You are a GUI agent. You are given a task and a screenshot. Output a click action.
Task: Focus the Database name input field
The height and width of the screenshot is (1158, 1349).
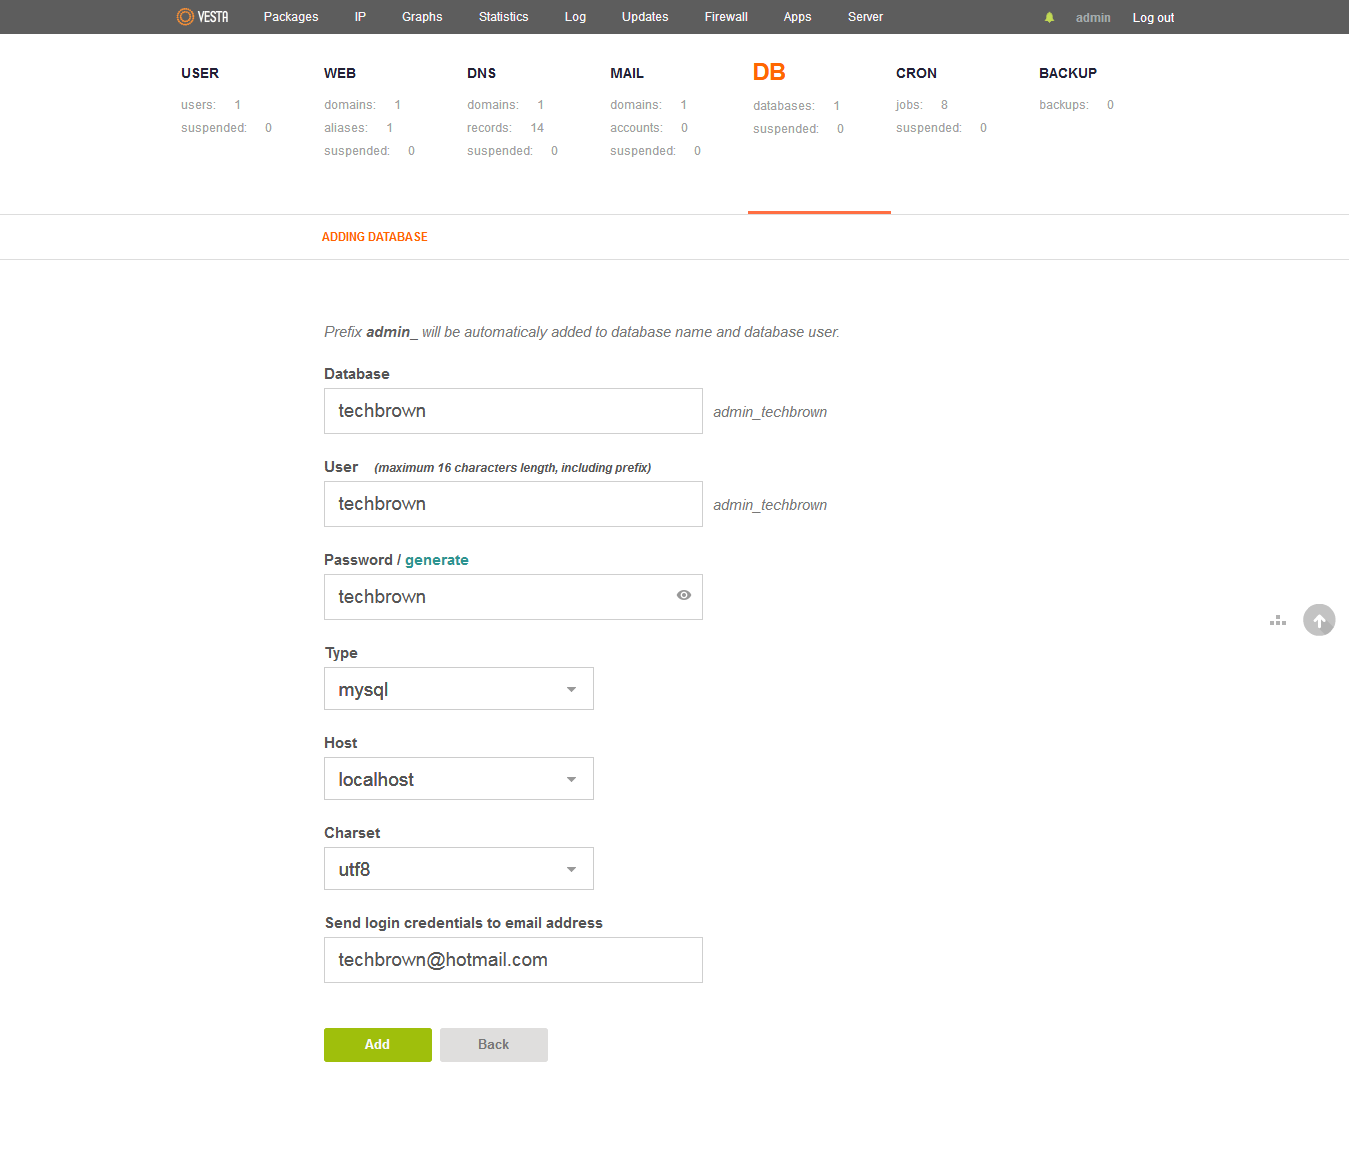point(513,411)
